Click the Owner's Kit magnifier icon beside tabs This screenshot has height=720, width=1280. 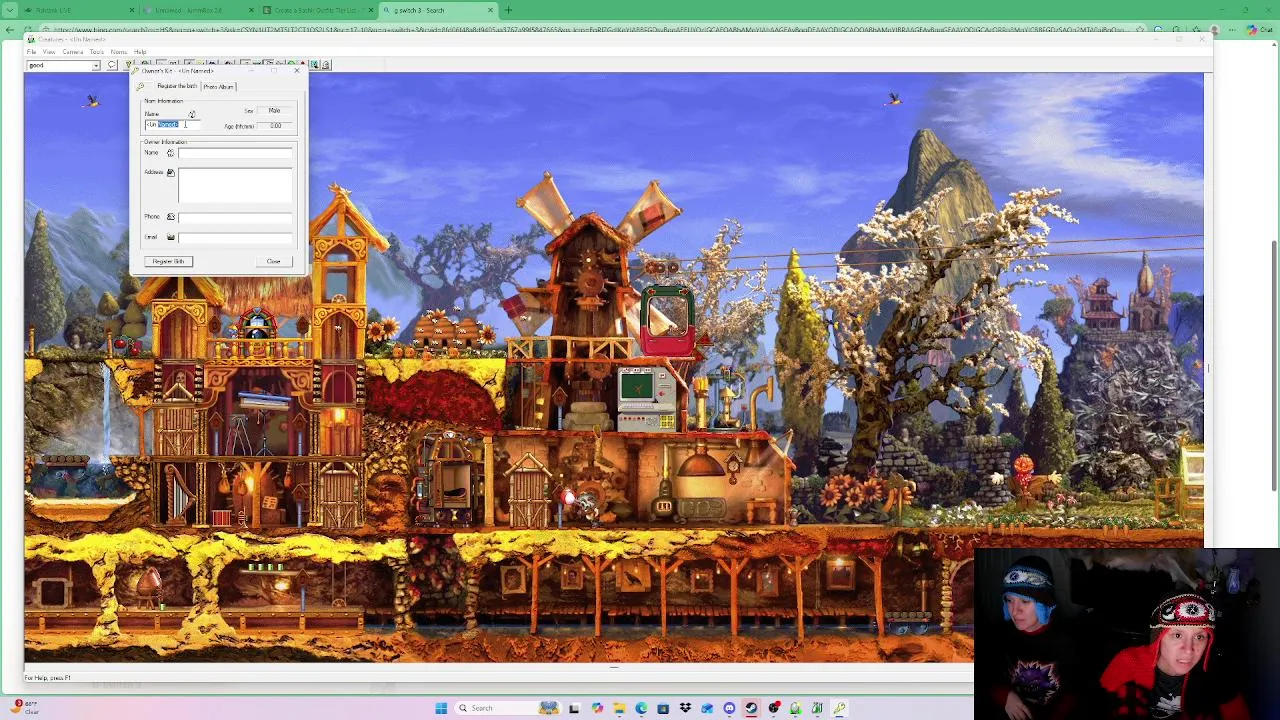tap(140, 86)
